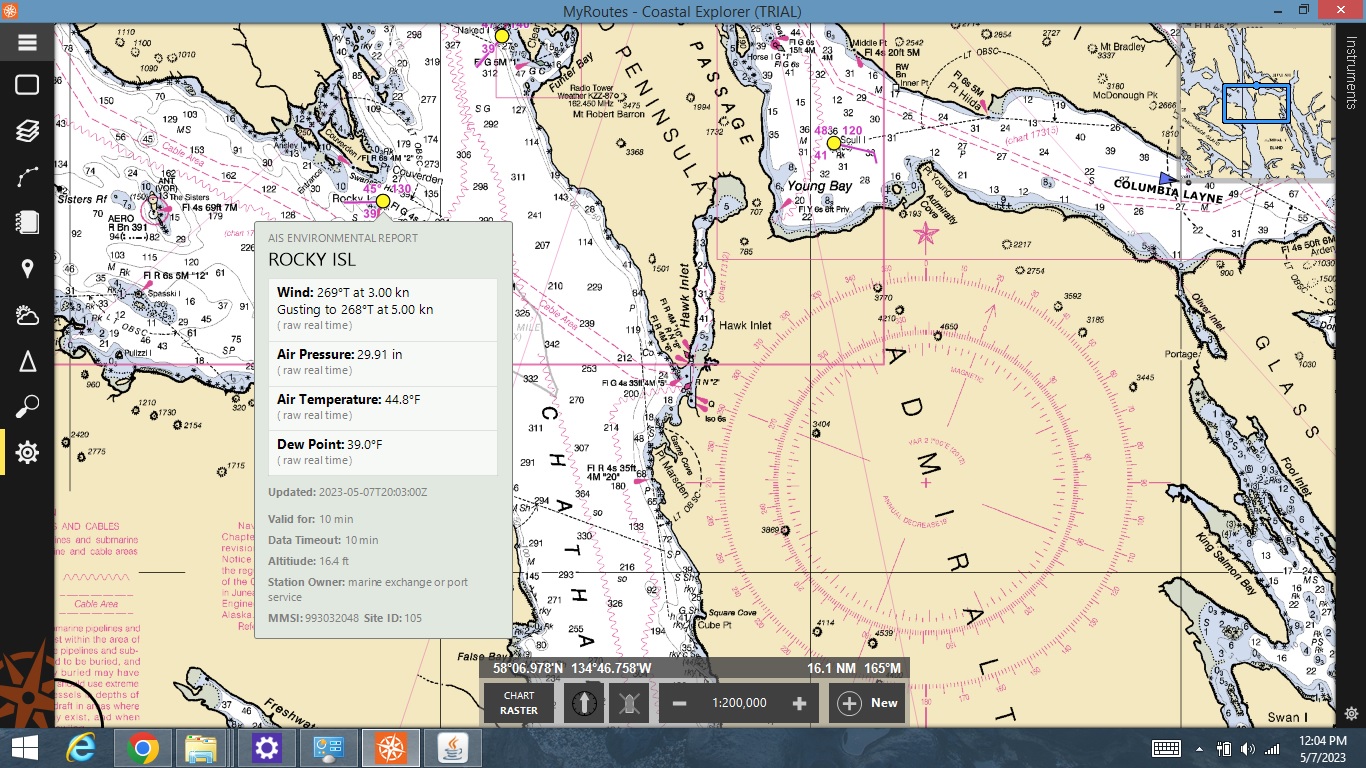
Task: Open the hamburger main menu
Action: [x=27, y=42]
